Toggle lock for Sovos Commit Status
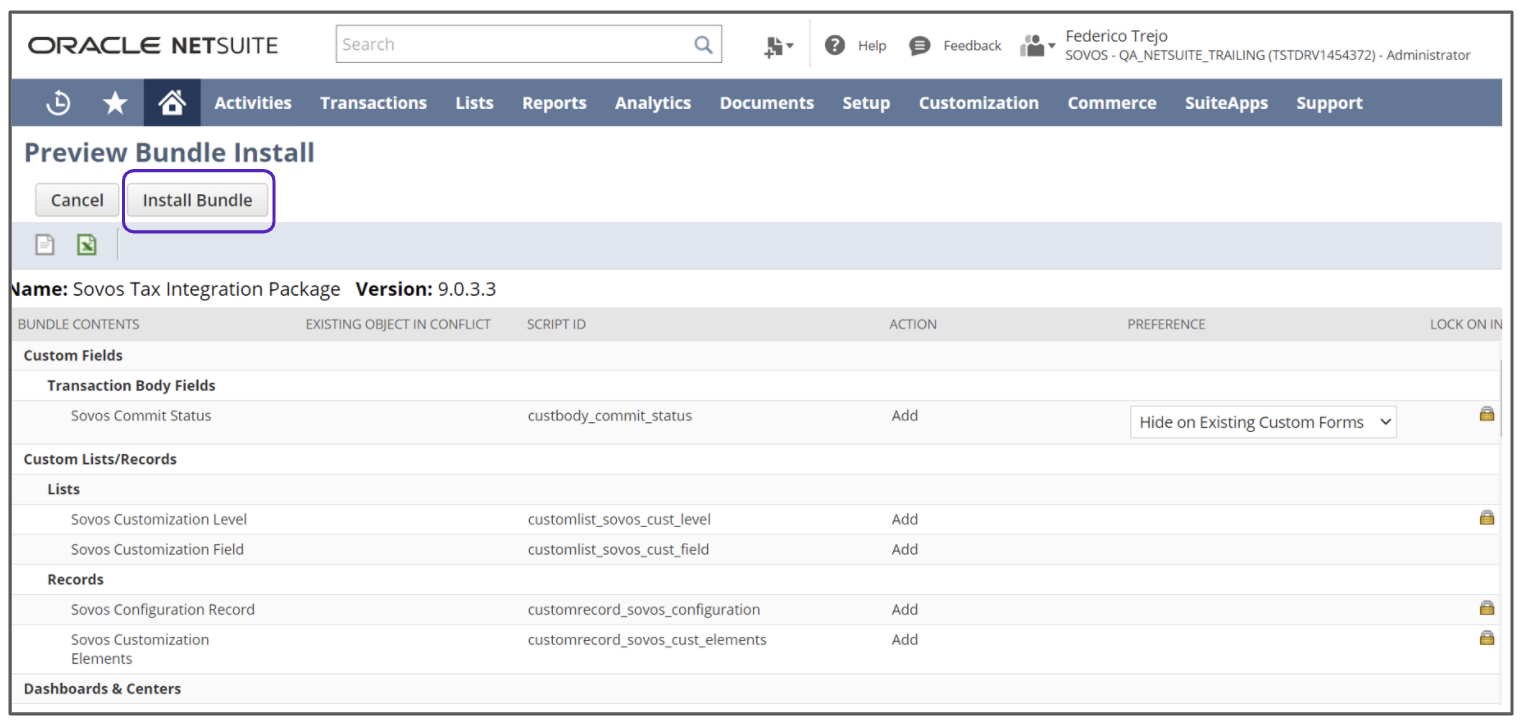The height and width of the screenshot is (726, 1524). pyautogui.click(x=1486, y=414)
